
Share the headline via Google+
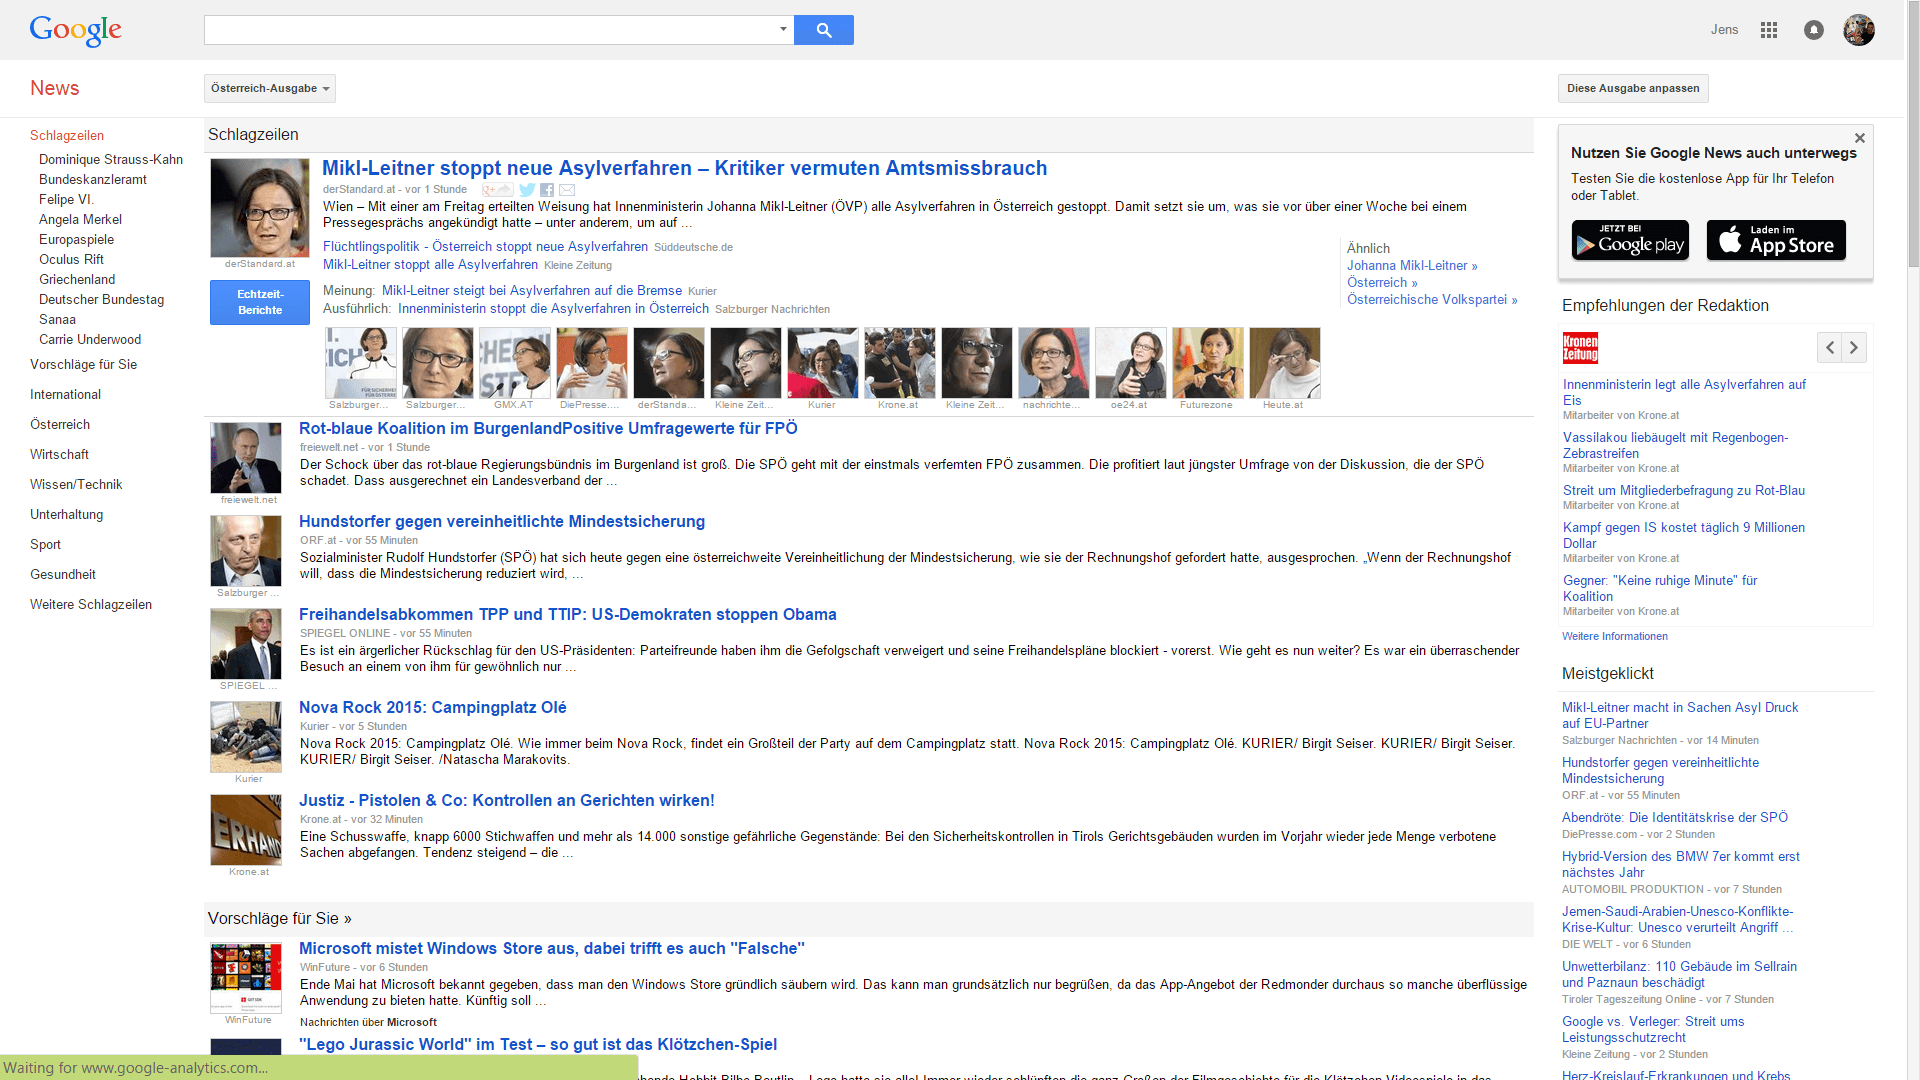click(497, 190)
